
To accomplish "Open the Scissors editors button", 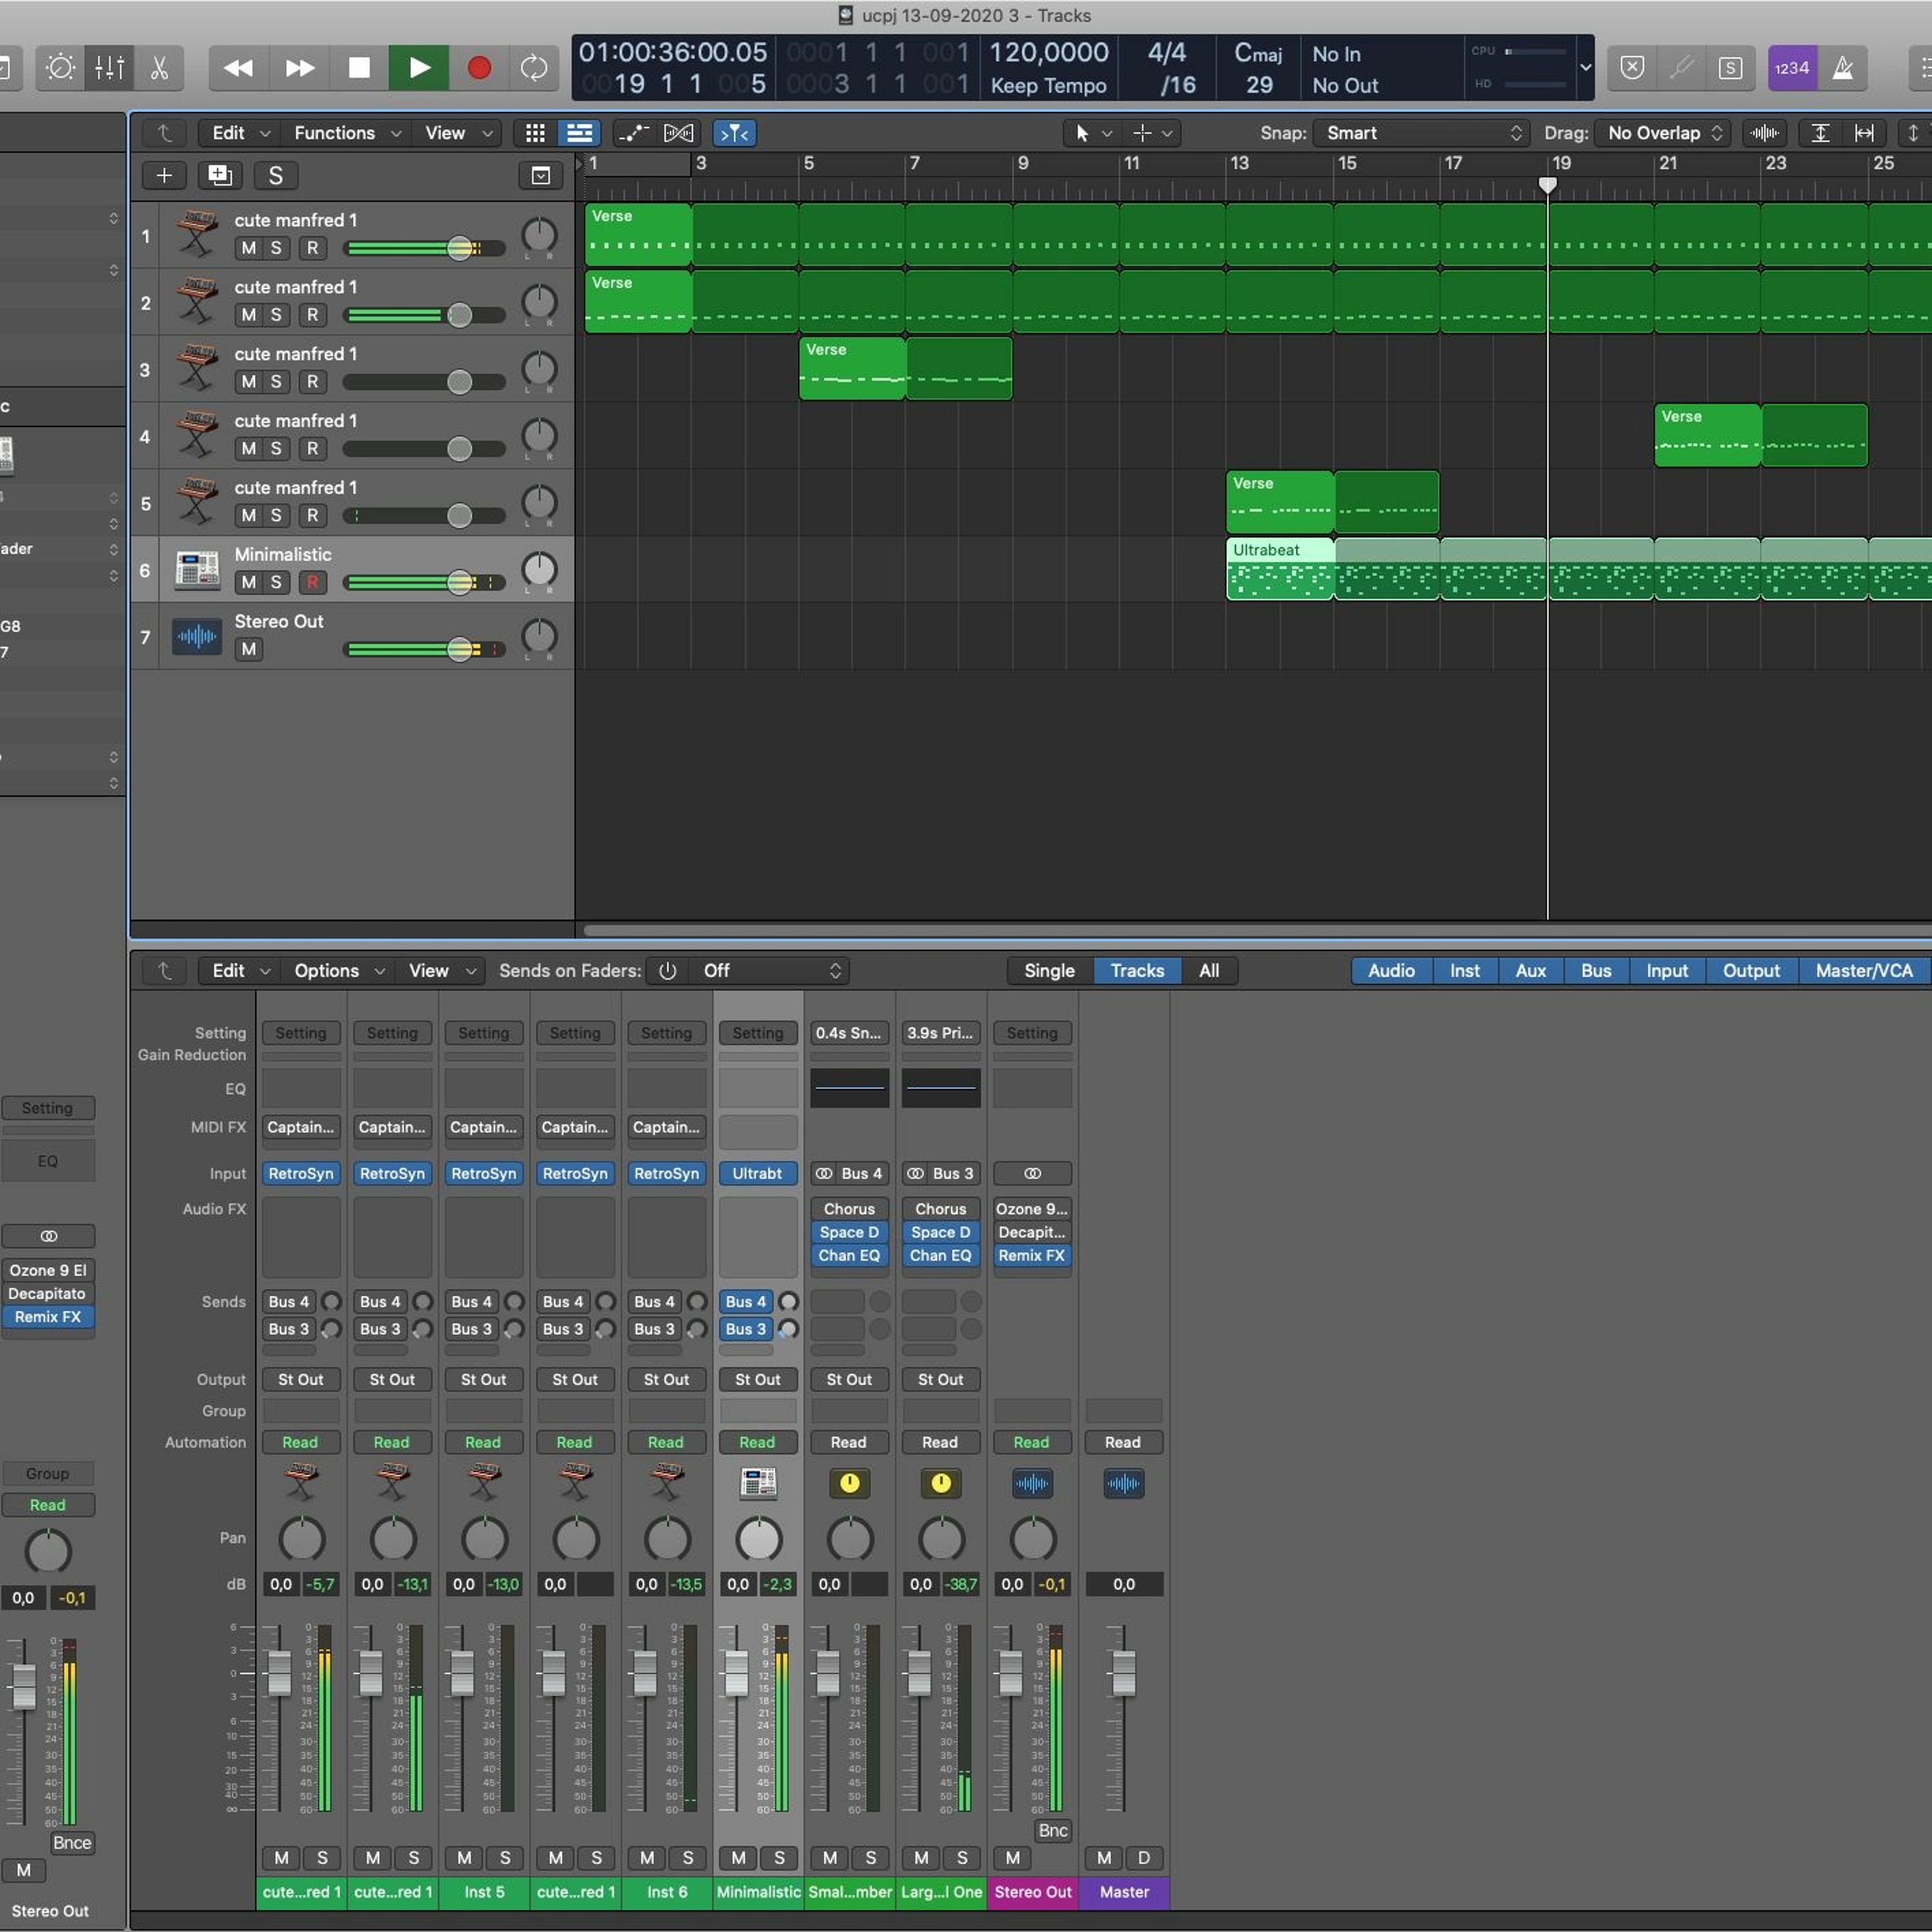I will pyautogui.click(x=159, y=68).
